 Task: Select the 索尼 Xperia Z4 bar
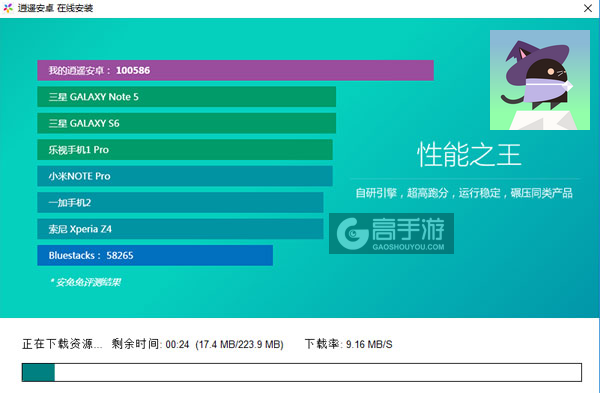[180, 229]
